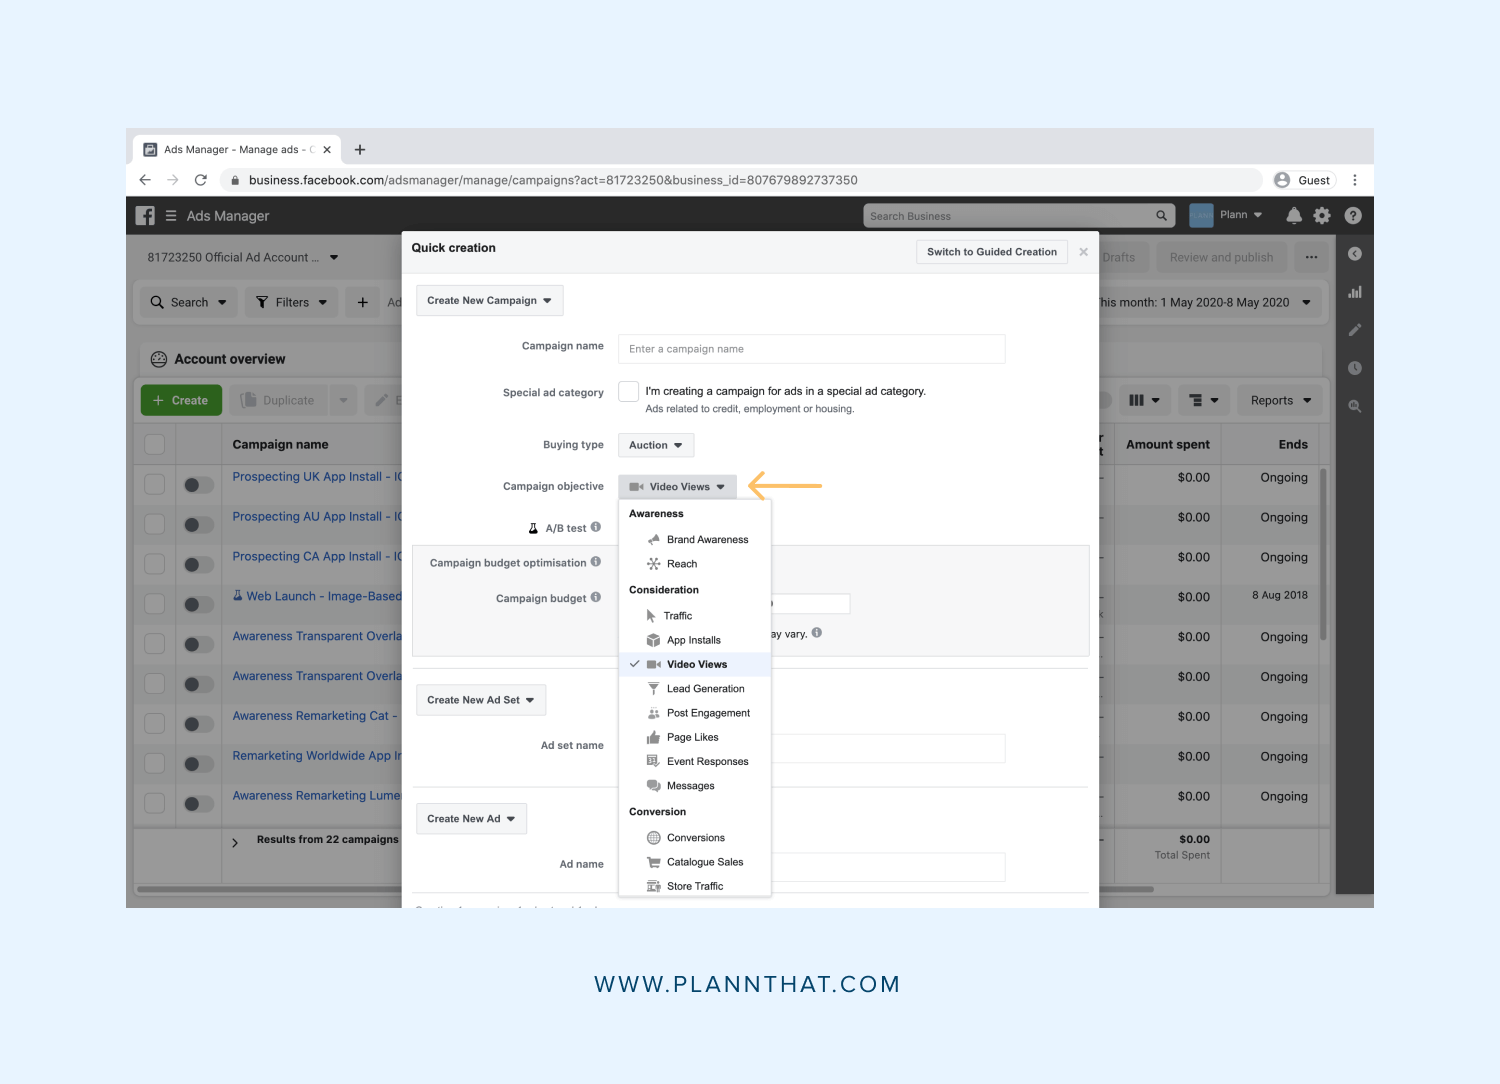Open the date range This month dropdown
Screen dimensions: 1500x1084
tap(1205, 302)
